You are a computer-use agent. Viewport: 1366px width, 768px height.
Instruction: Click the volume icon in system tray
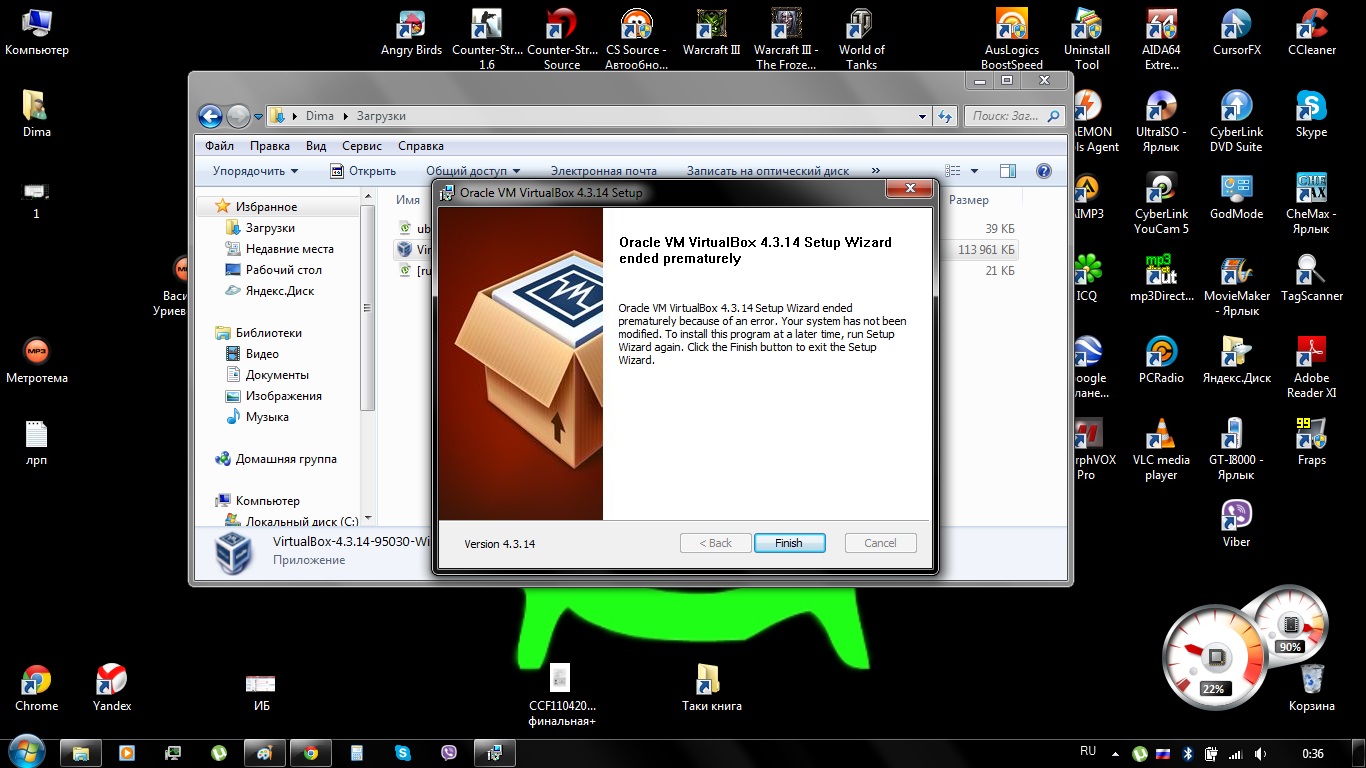click(x=1261, y=754)
